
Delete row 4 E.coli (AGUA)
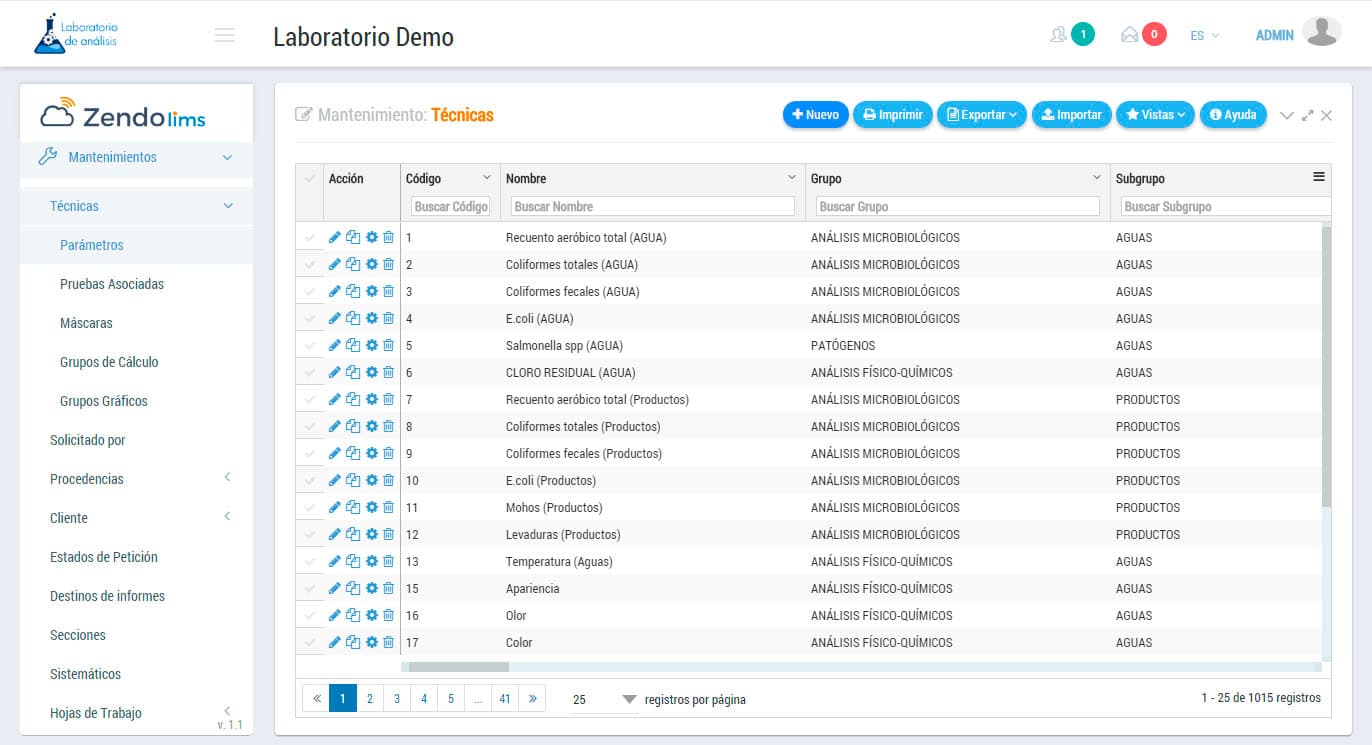pos(389,319)
